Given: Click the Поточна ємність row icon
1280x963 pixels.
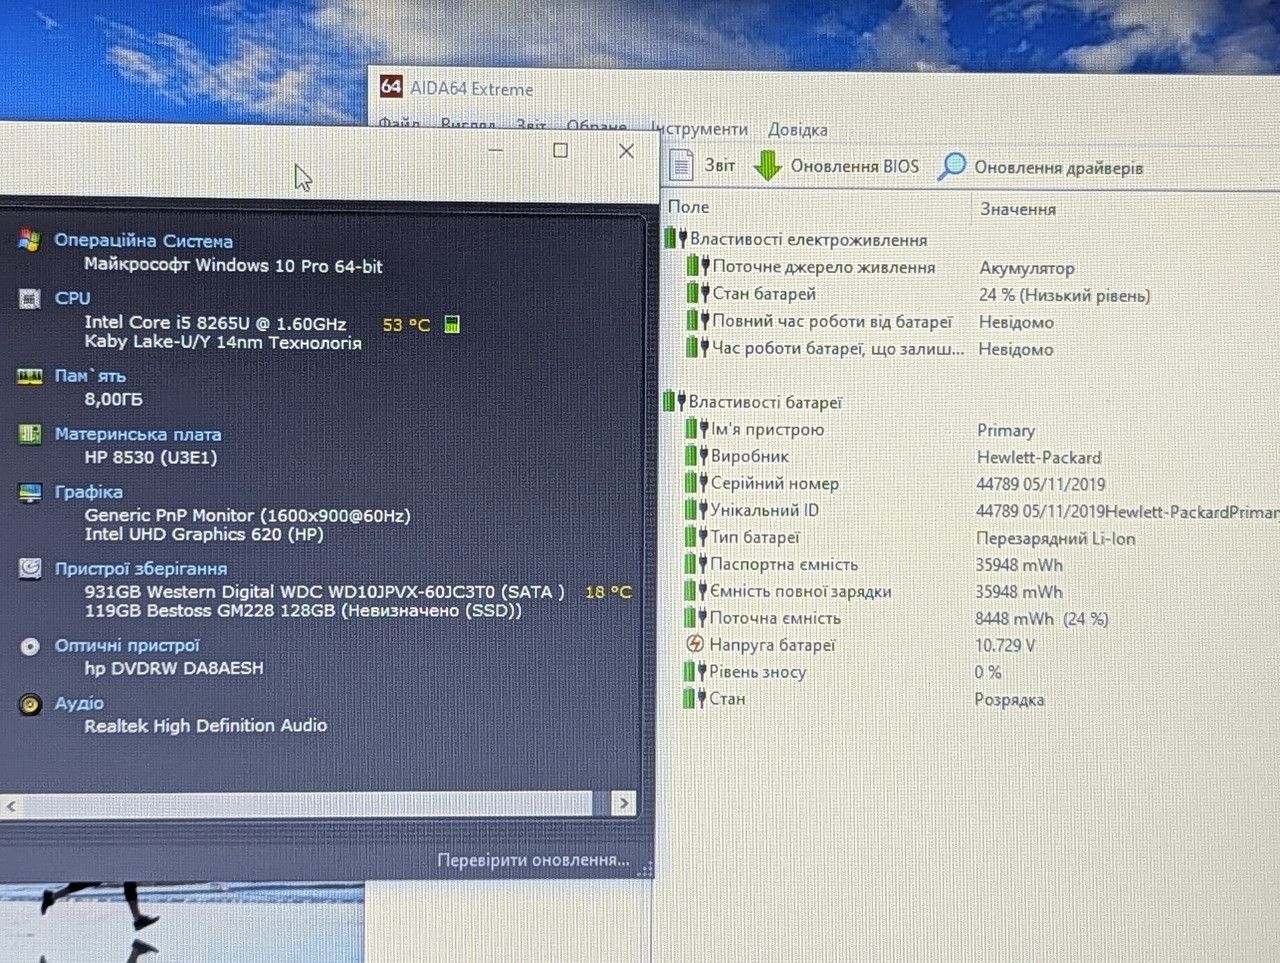Looking at the screenshot, I should [696, 618].
